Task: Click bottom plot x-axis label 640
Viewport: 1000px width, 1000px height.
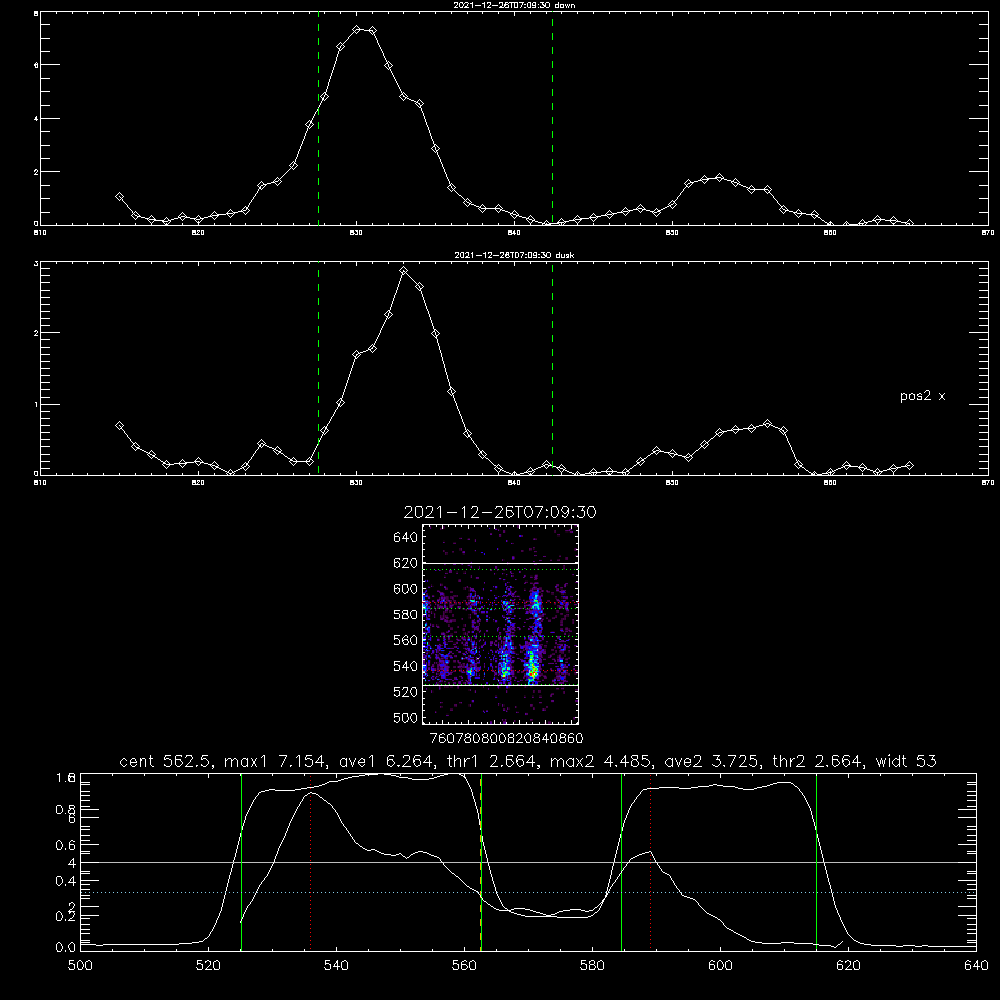Action: point(976,966)
